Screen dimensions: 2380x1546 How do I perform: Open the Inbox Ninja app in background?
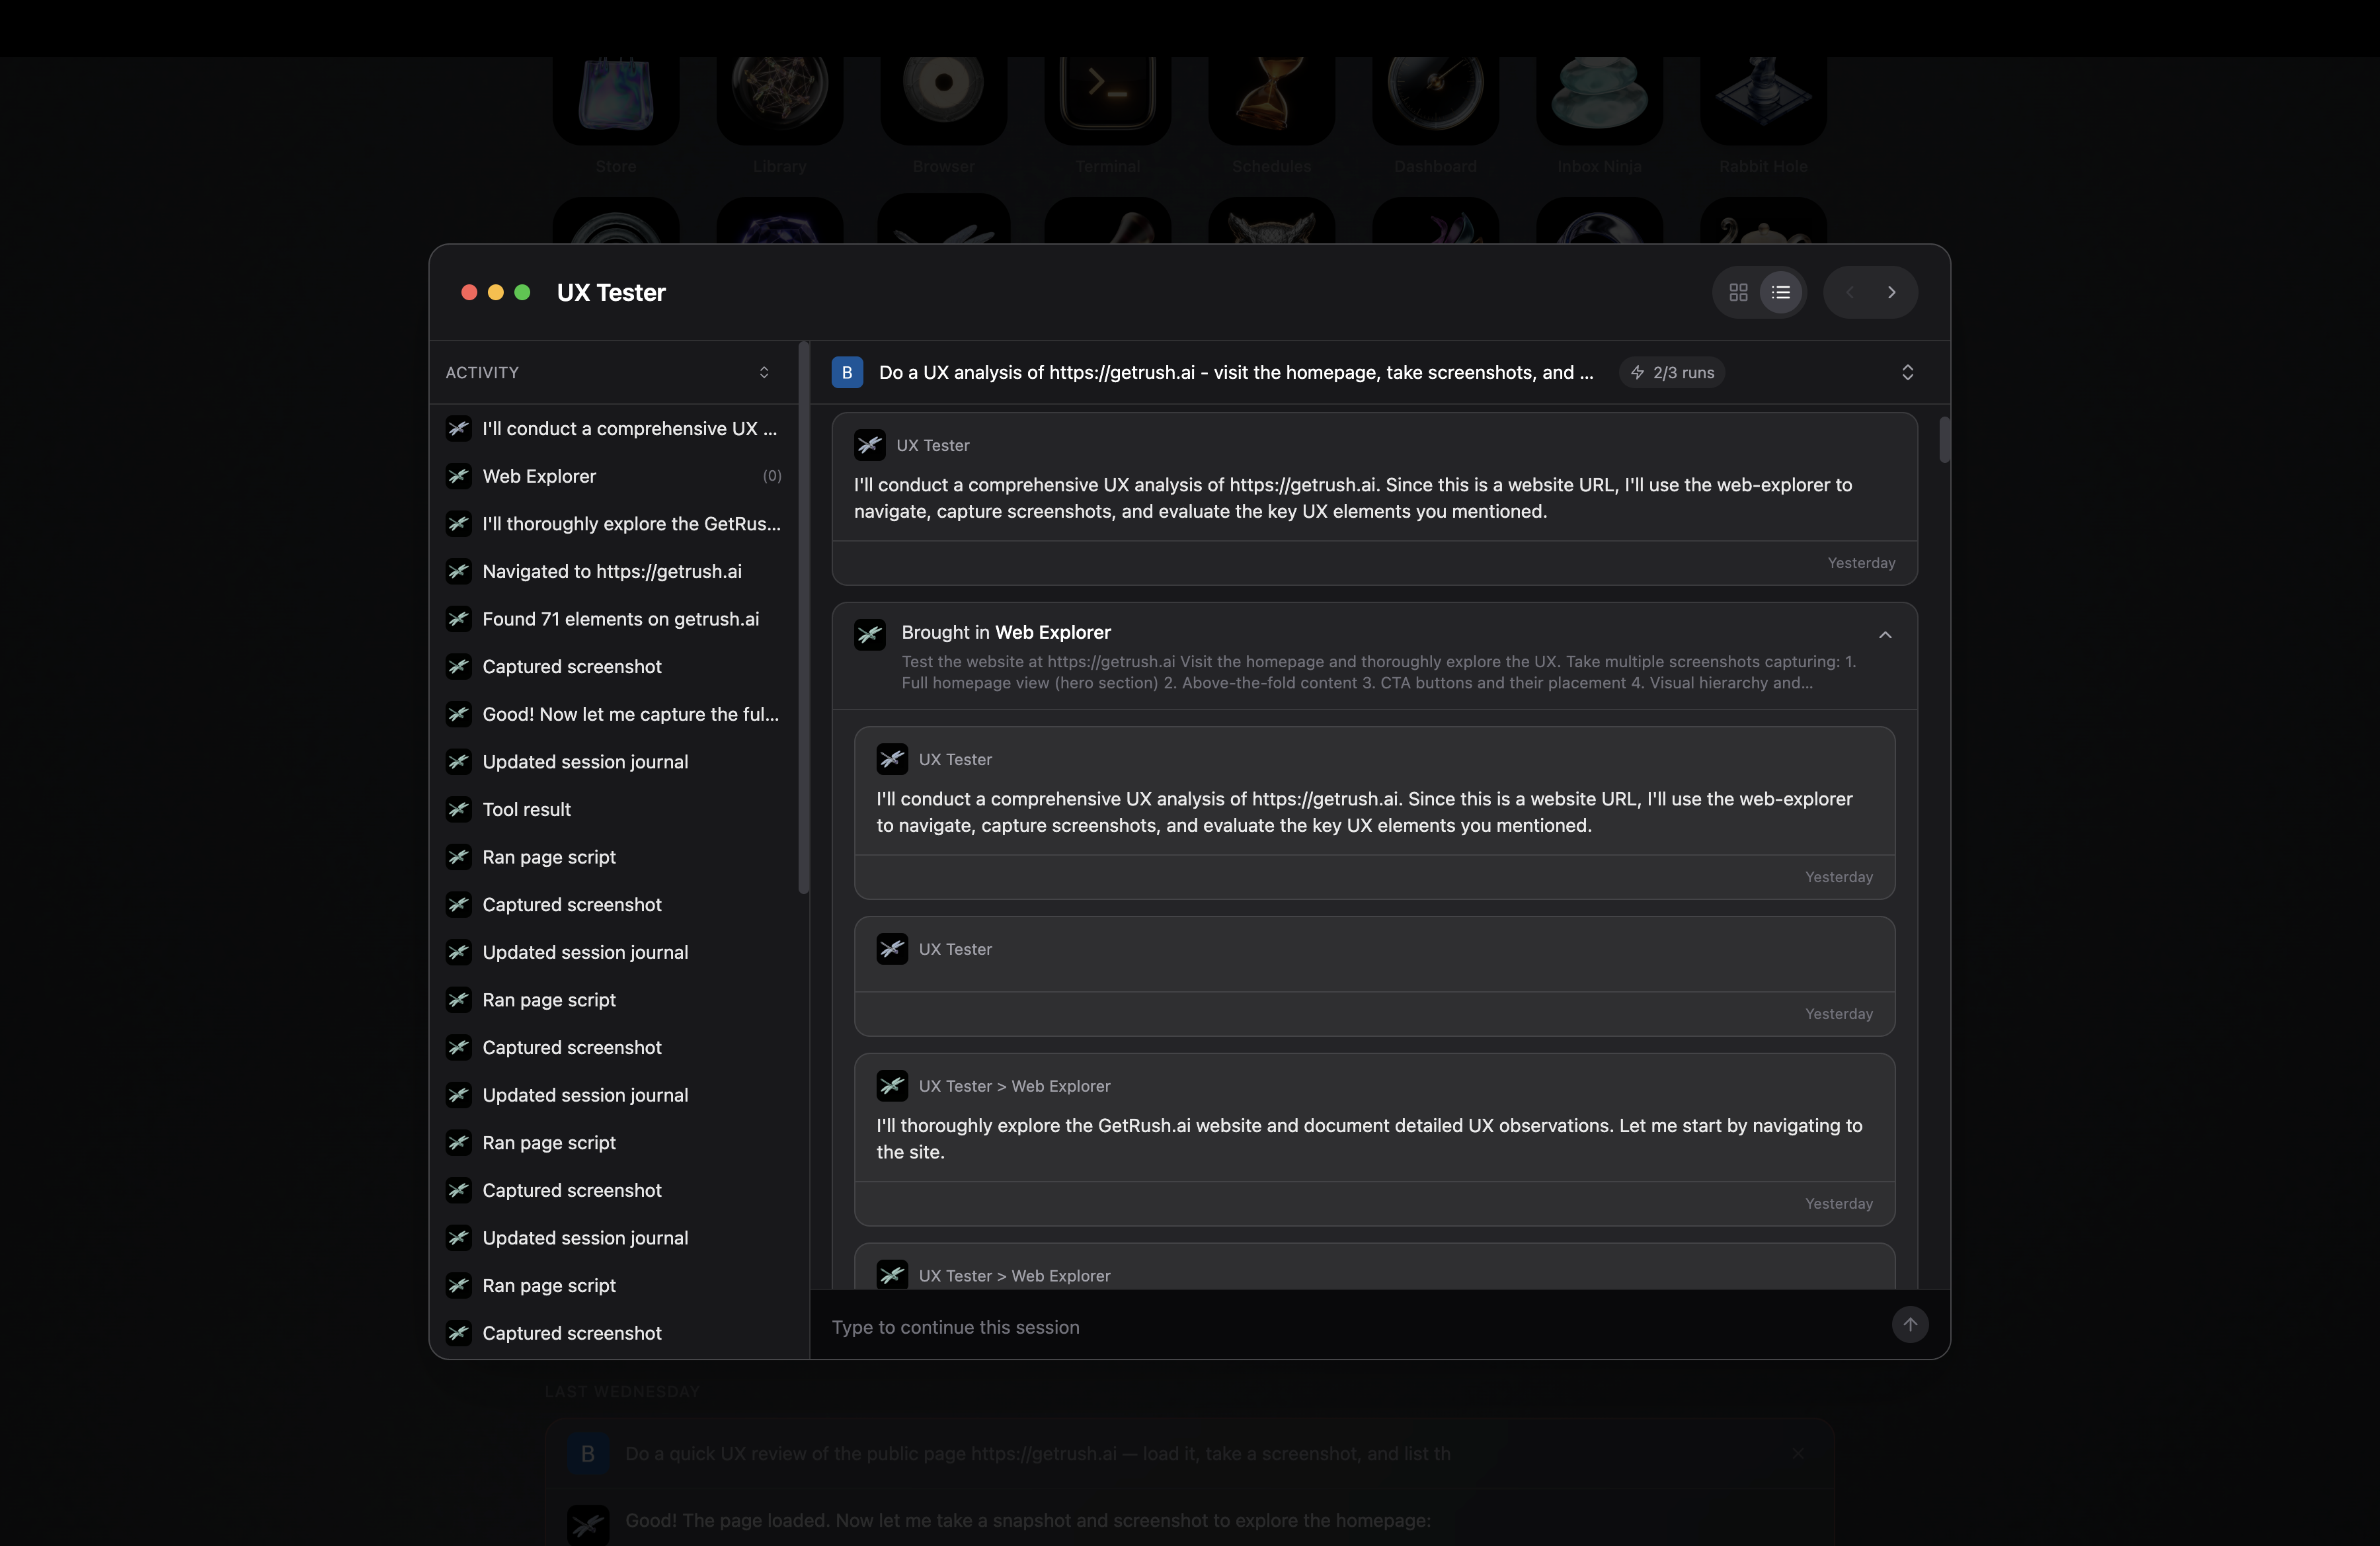pyautogui.click(x=1599, y=100)
